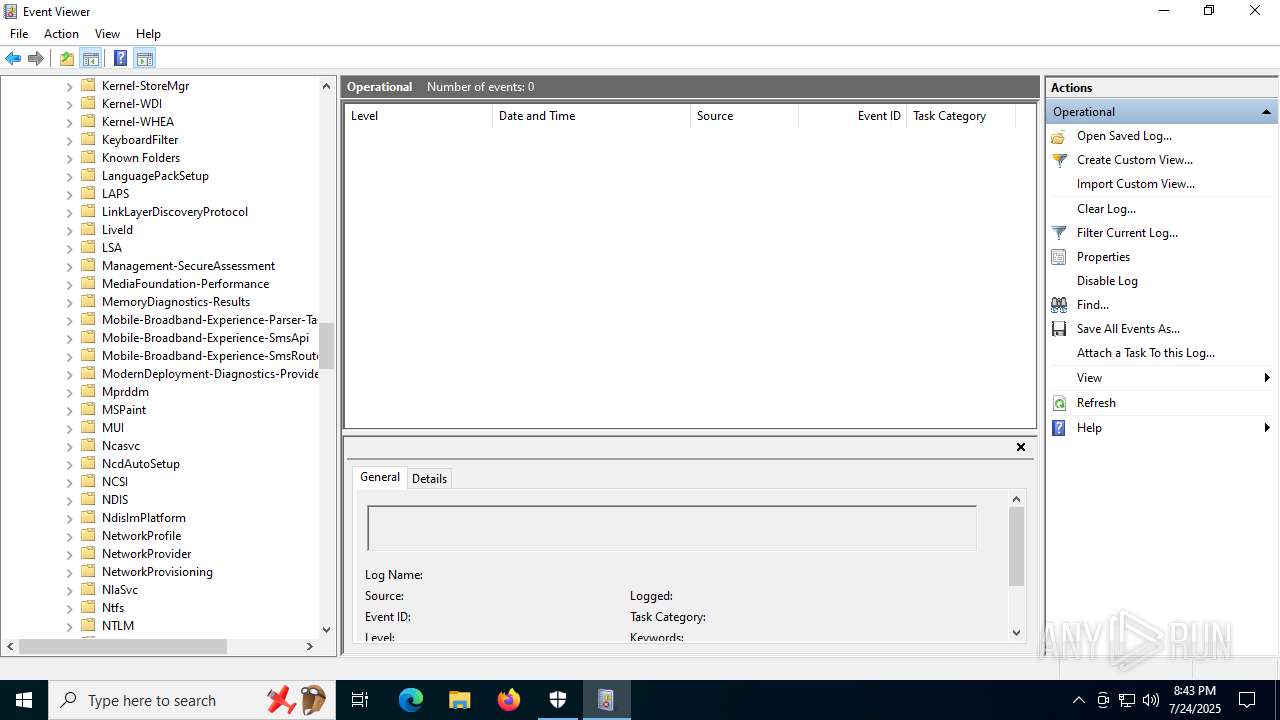
Task: Open File Explorer from taskbar
Action: 459,700
